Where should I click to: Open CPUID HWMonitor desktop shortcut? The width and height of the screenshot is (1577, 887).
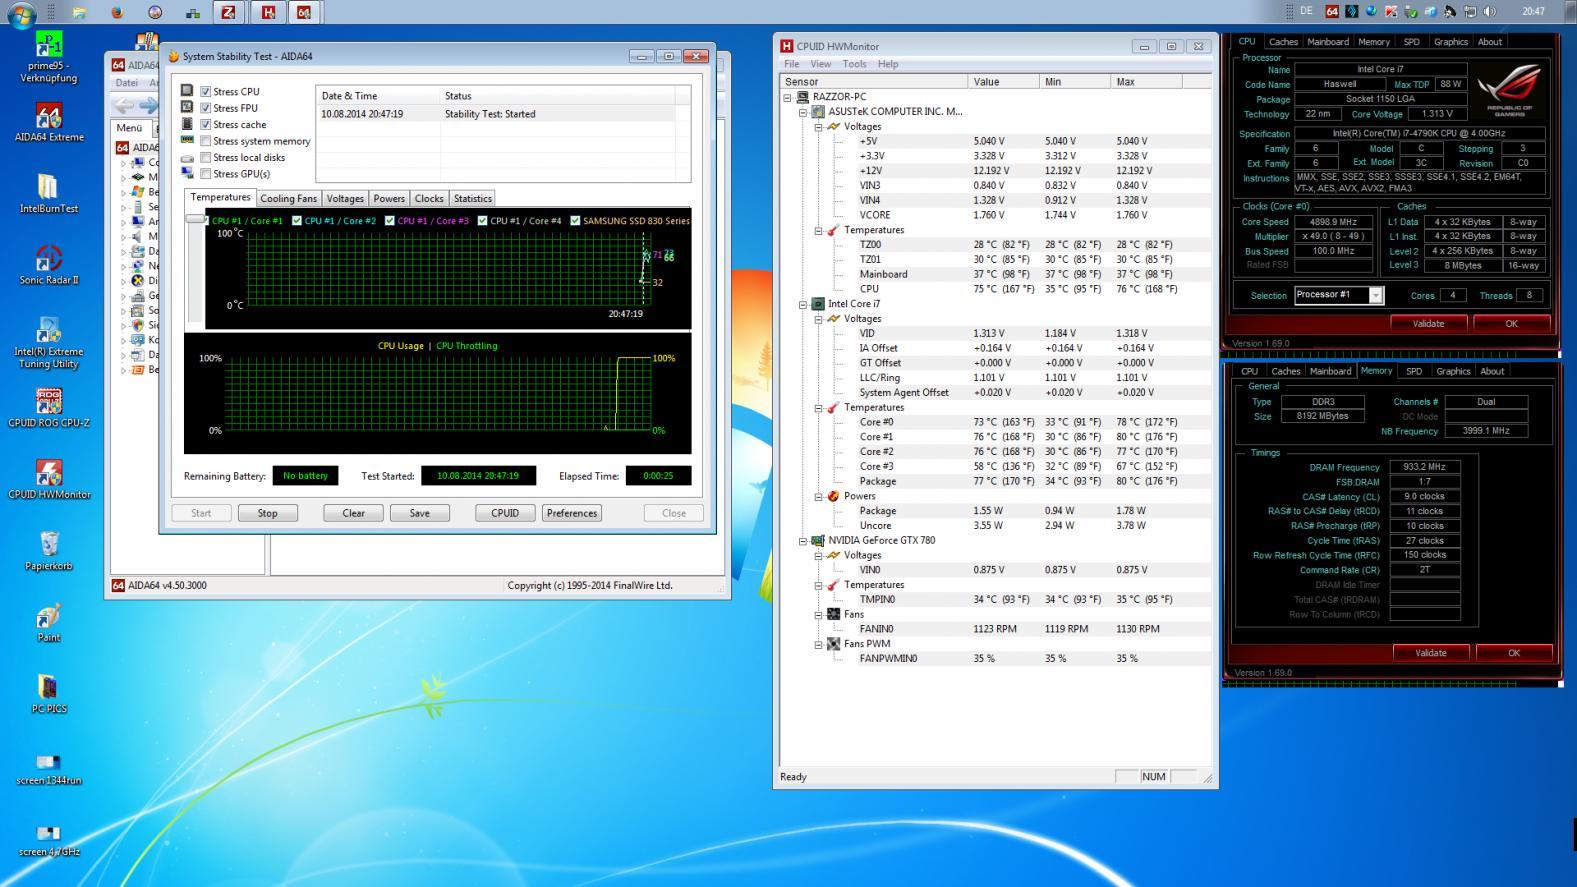pos(49,480)
